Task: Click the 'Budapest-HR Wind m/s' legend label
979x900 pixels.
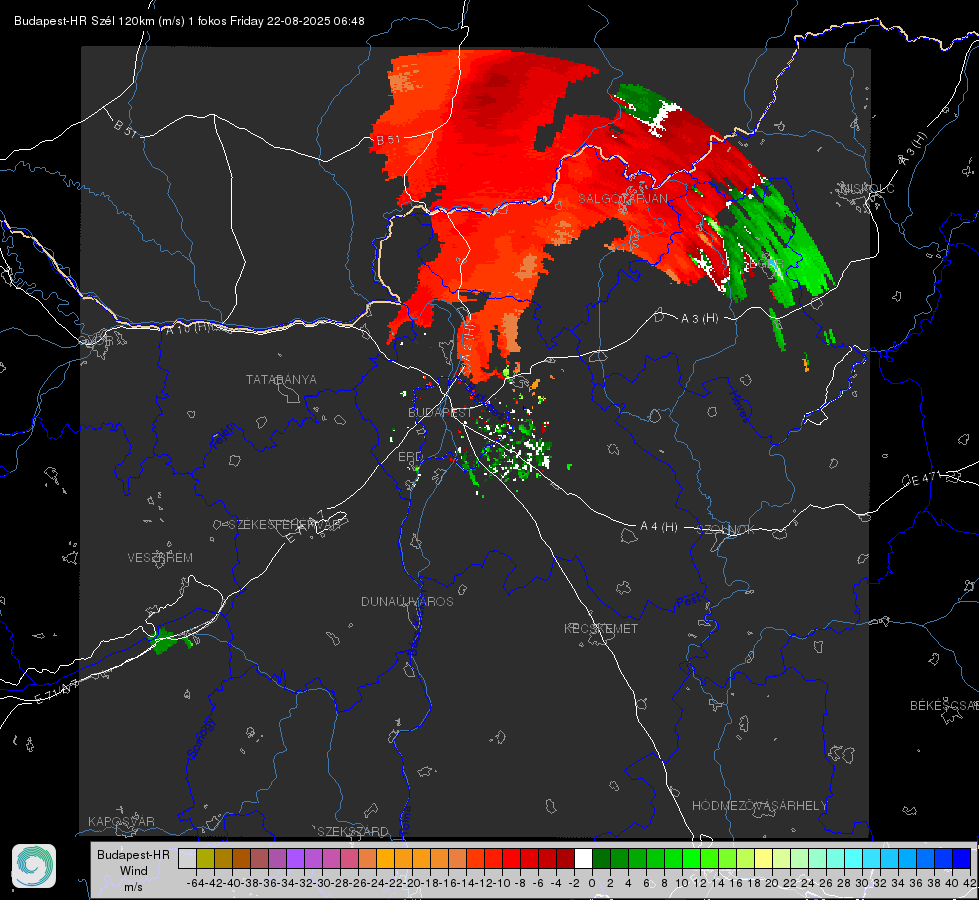Action: [133, 870]
